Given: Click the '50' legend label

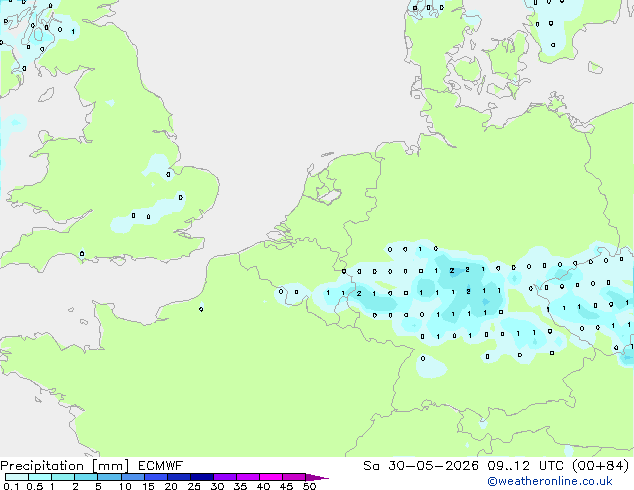Looking at the screenshot, I should pos(309,486).
